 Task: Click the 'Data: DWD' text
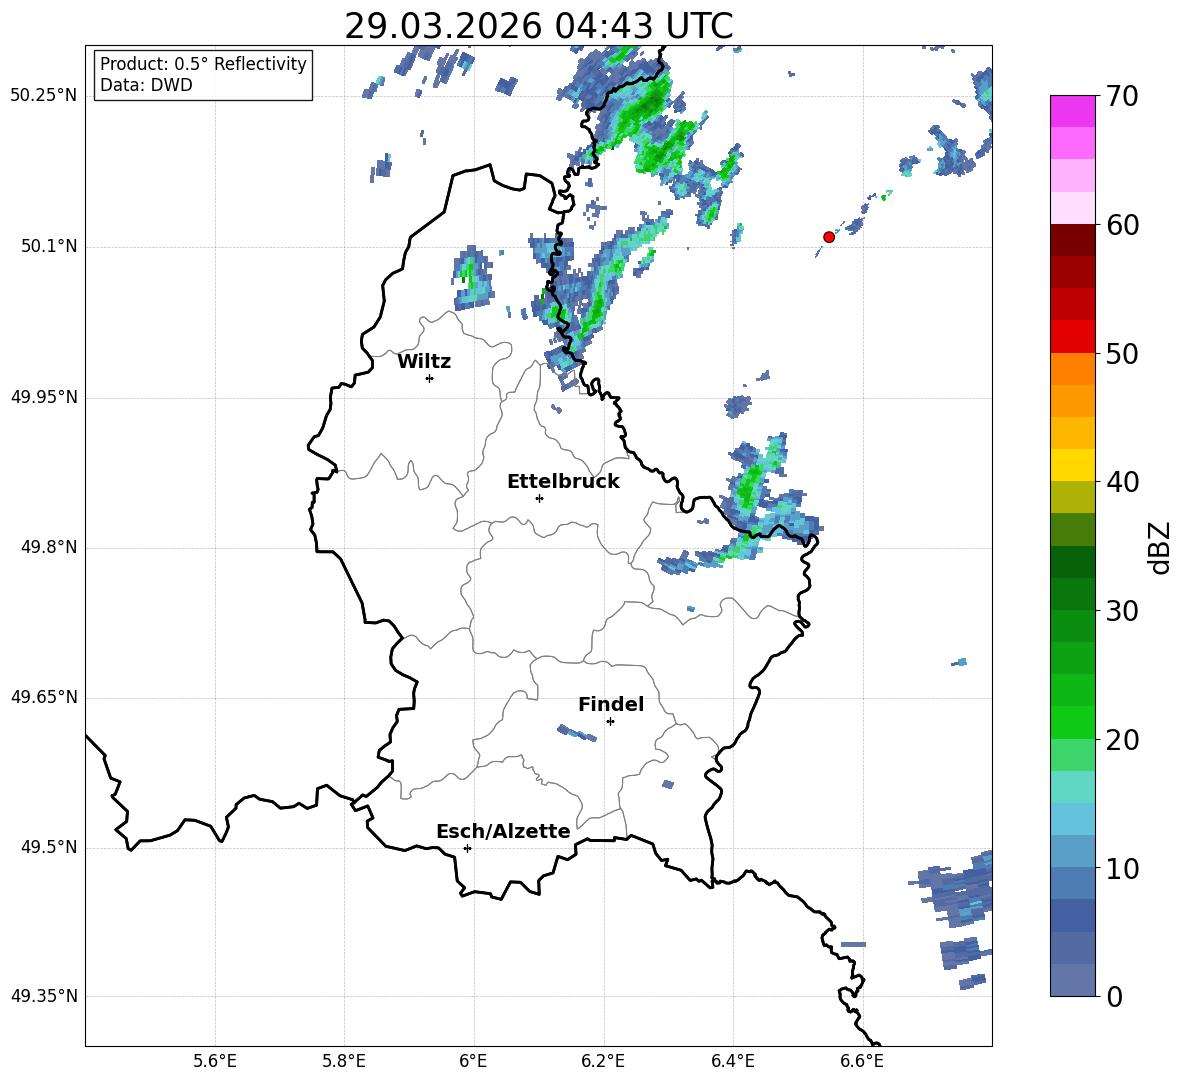tap(146, 85)
